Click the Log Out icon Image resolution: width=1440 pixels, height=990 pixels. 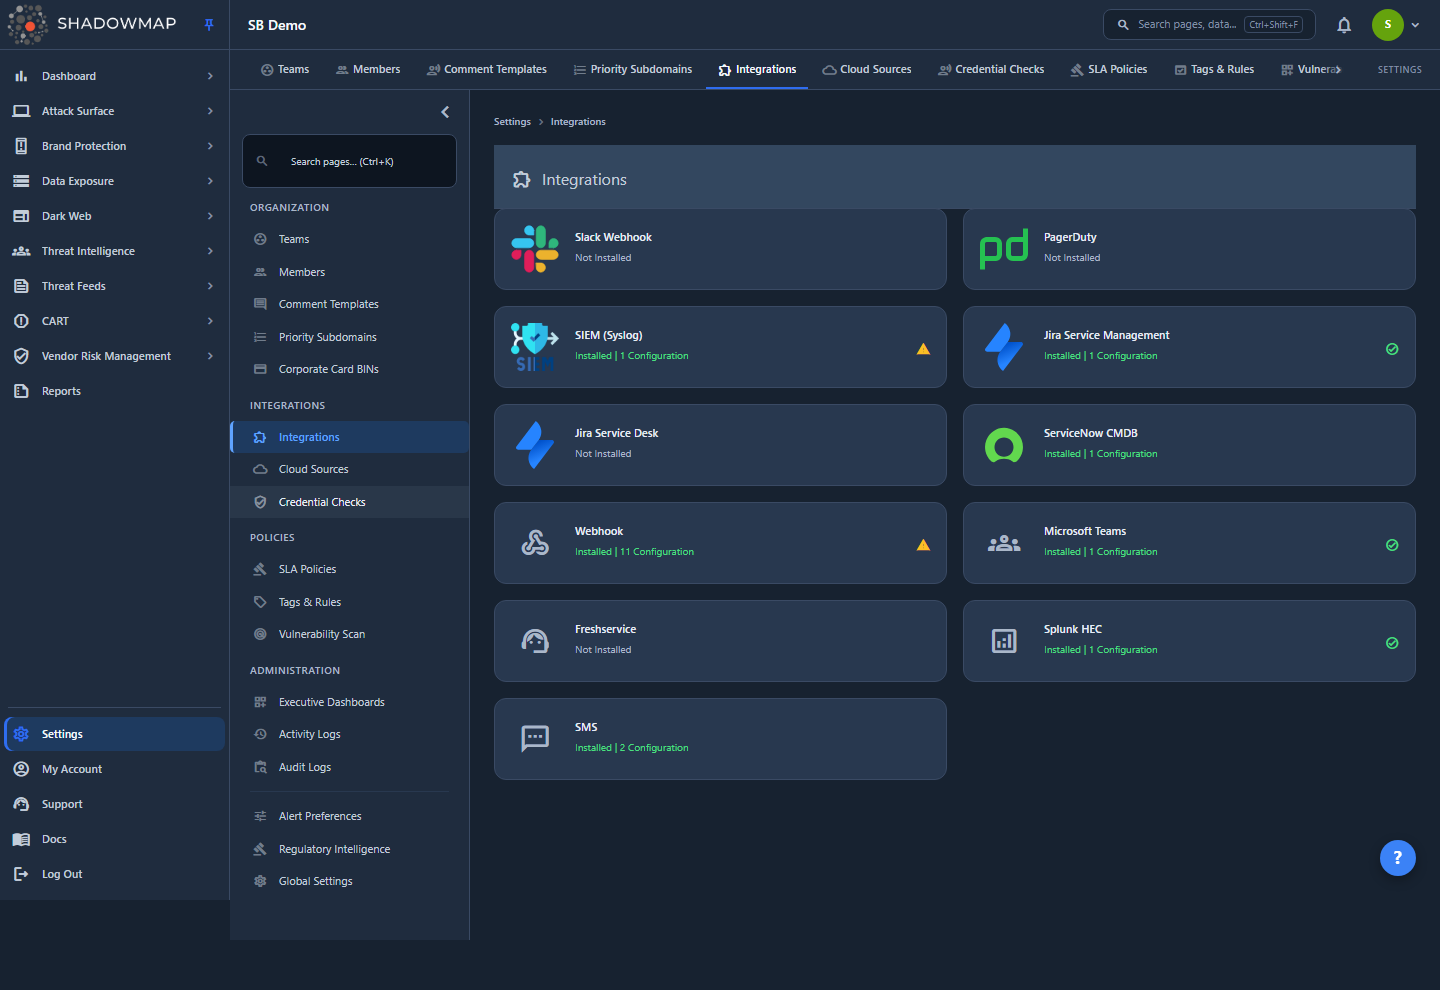tap(21, 874)
